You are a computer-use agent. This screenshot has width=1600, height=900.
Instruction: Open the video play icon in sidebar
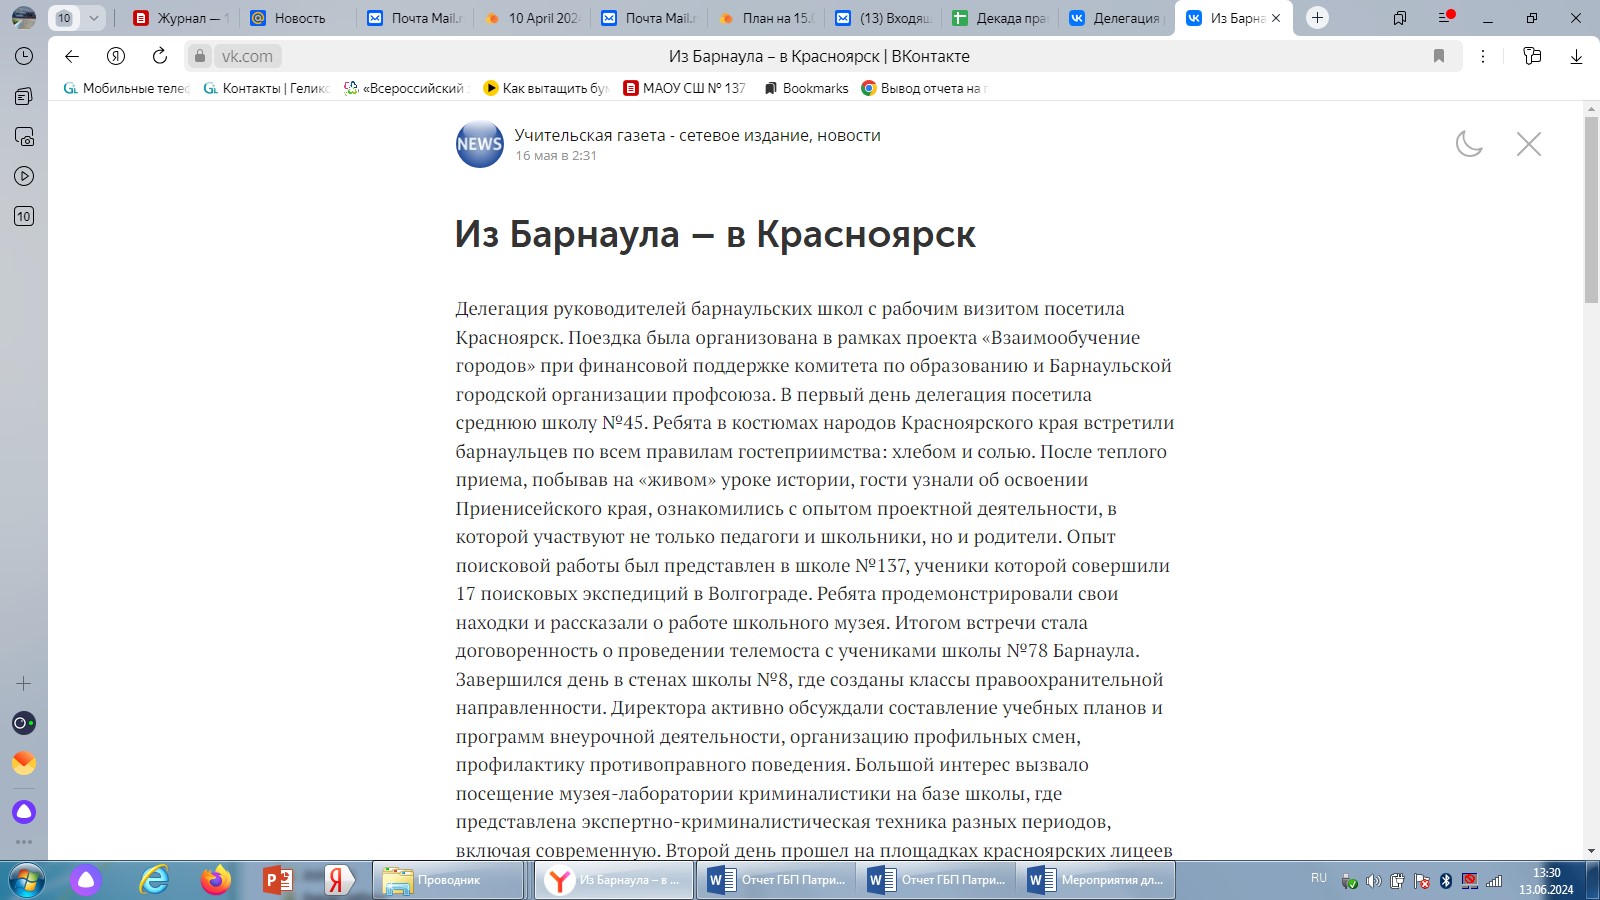point(24,176)
